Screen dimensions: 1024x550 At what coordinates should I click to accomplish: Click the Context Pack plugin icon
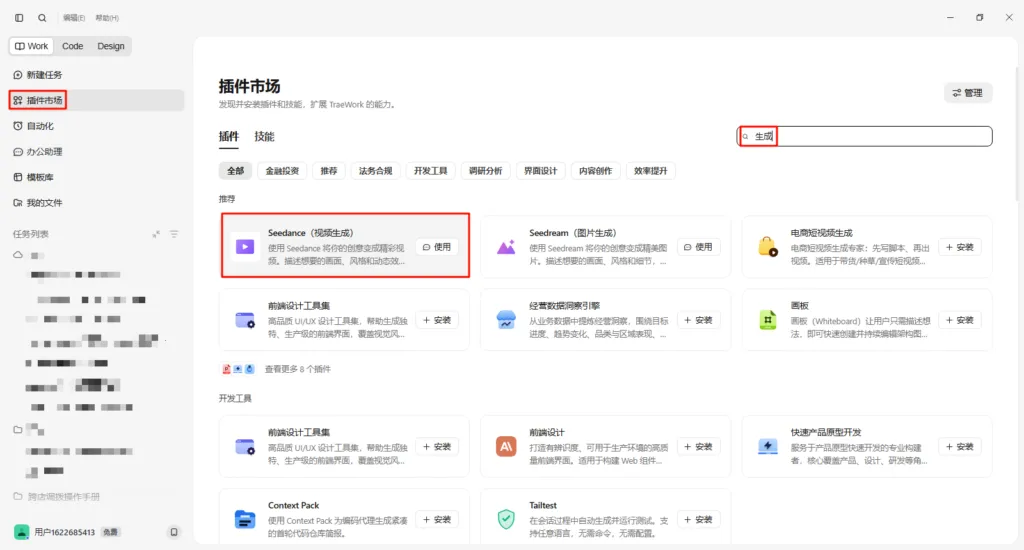coord(245,520)
